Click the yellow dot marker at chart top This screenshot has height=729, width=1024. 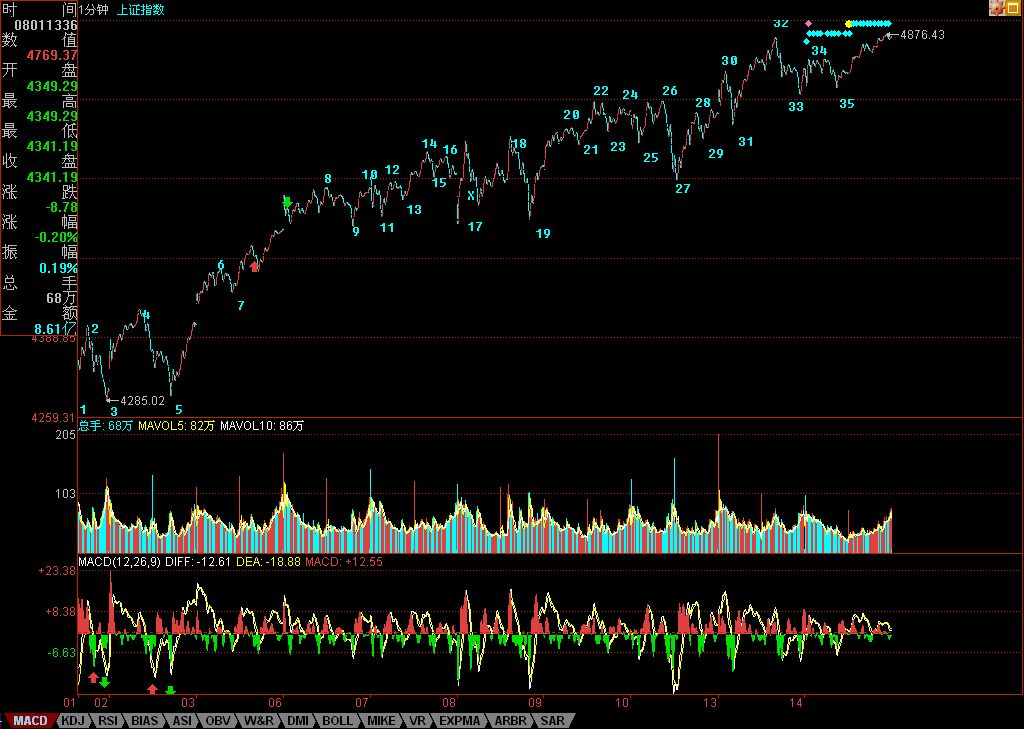849,23
